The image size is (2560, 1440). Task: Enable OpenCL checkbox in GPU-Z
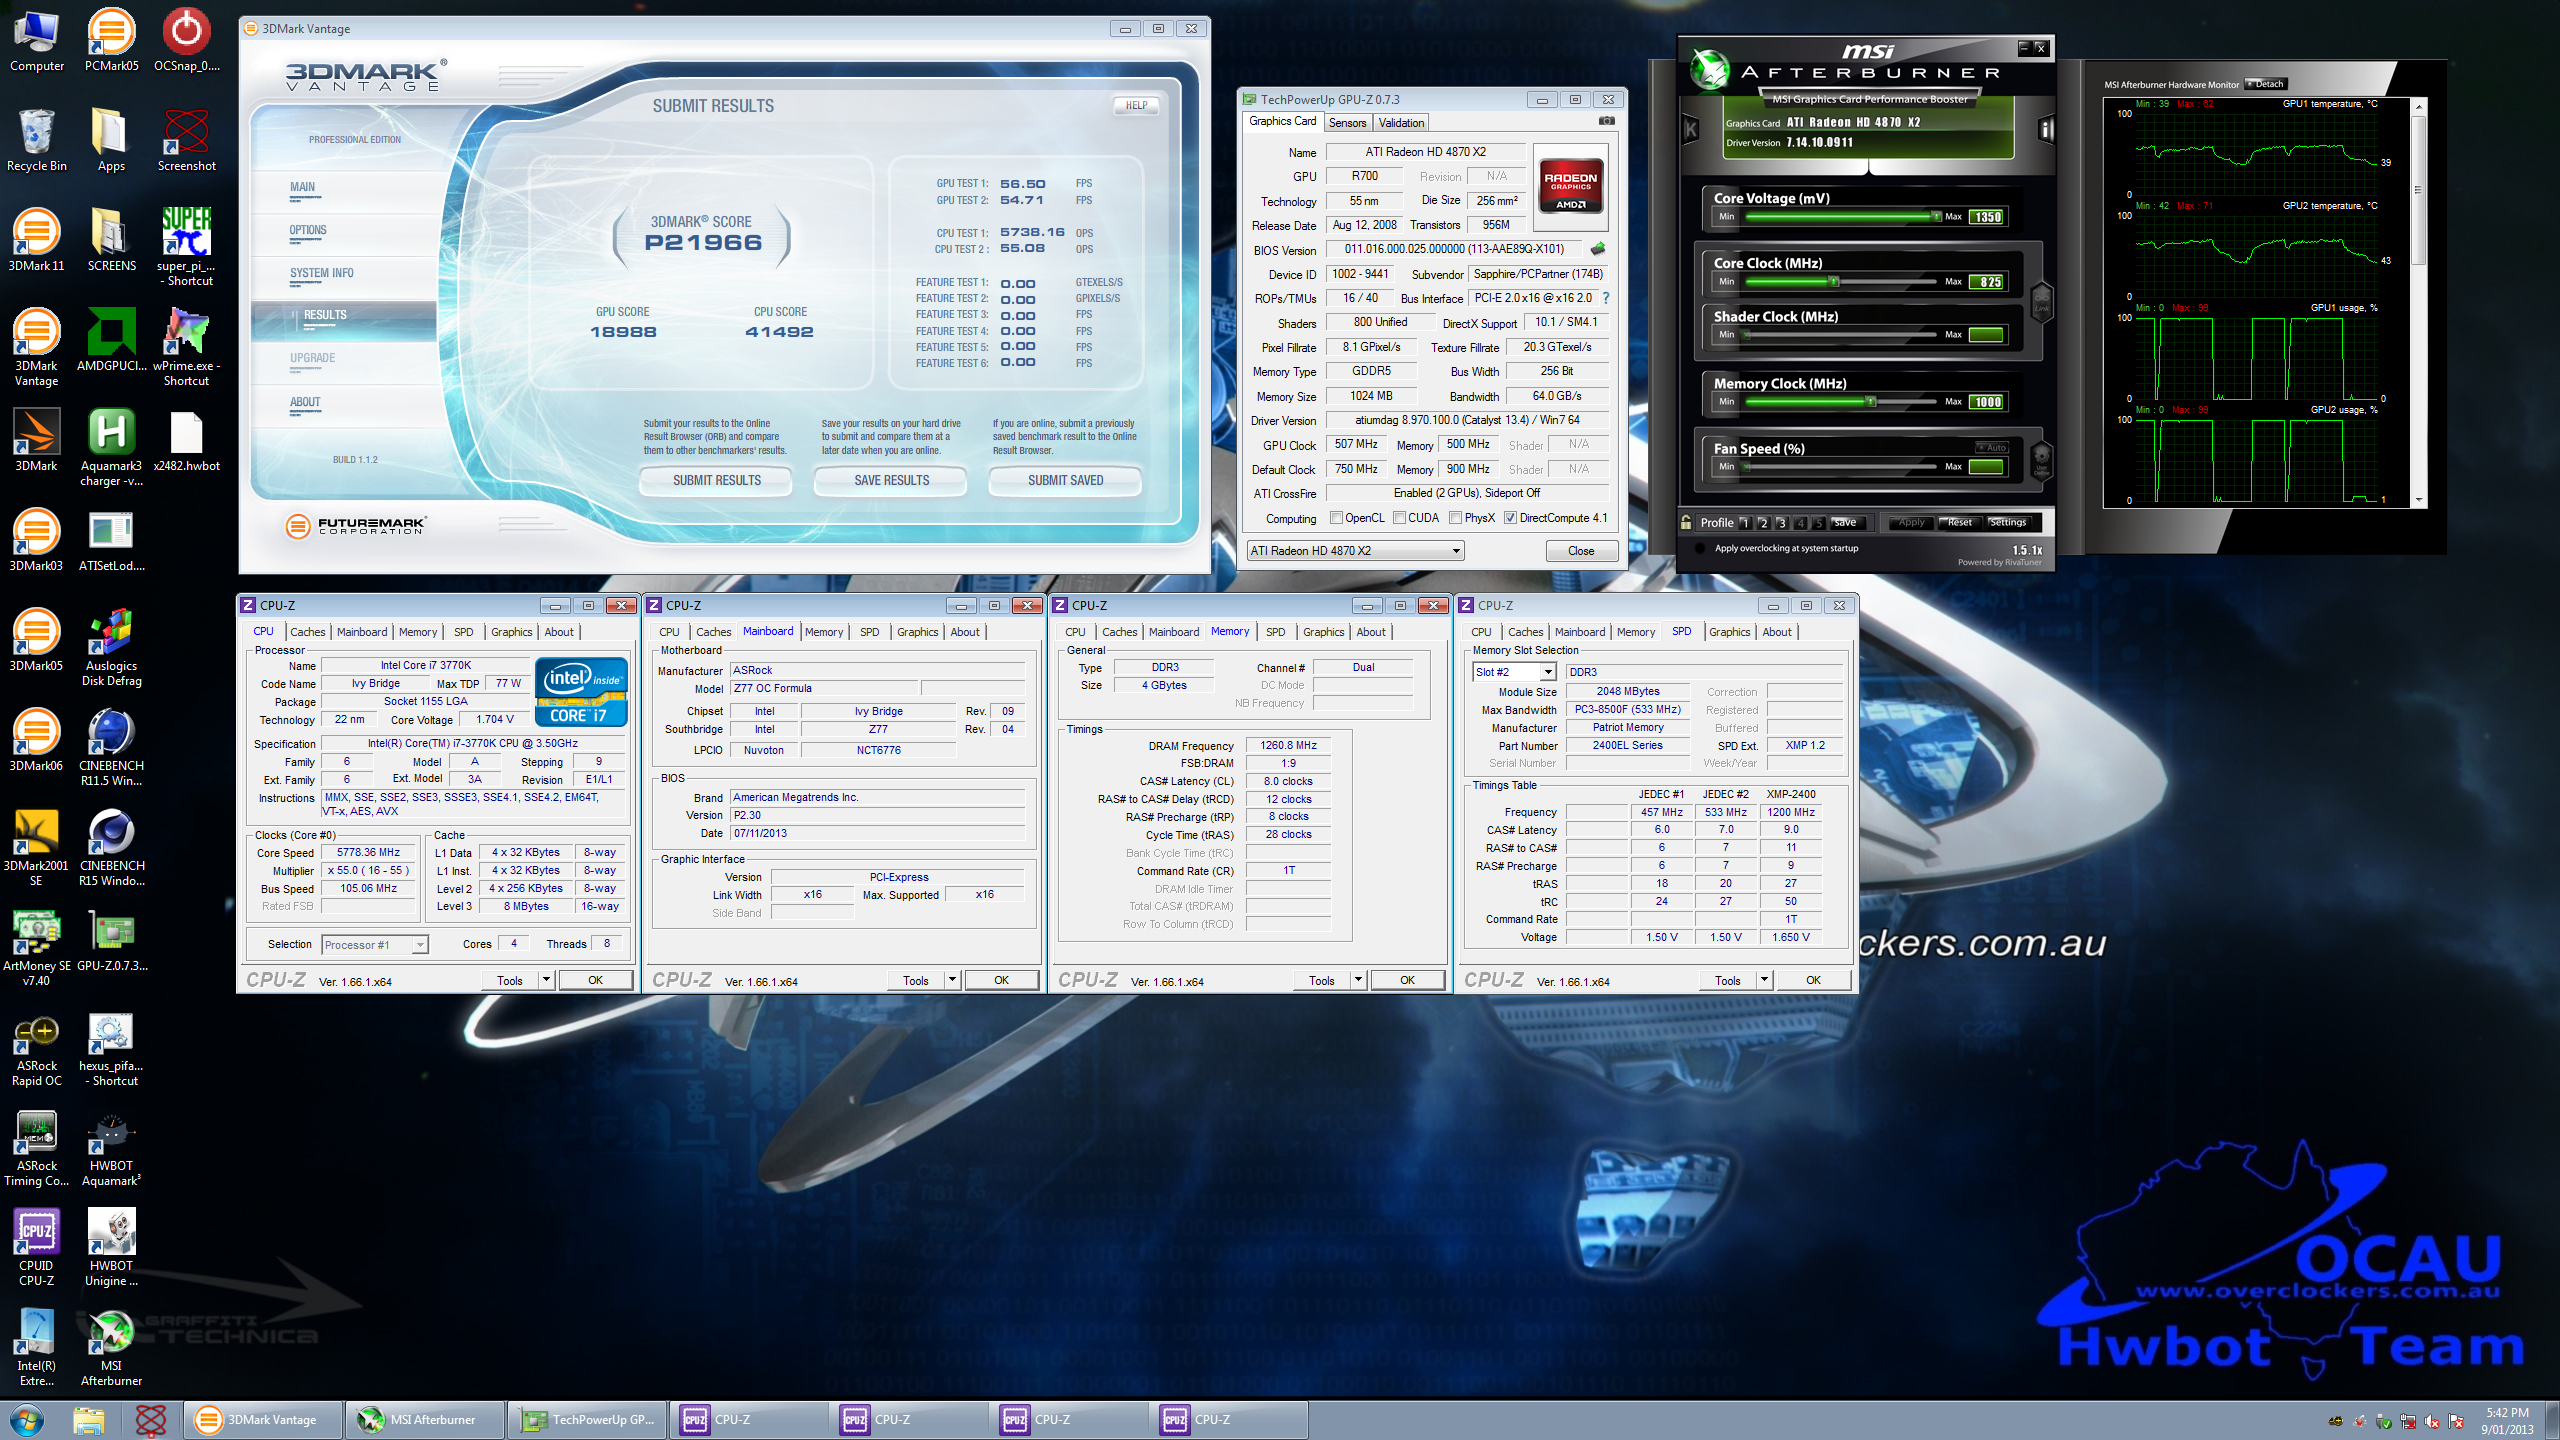coord(1336,518)
